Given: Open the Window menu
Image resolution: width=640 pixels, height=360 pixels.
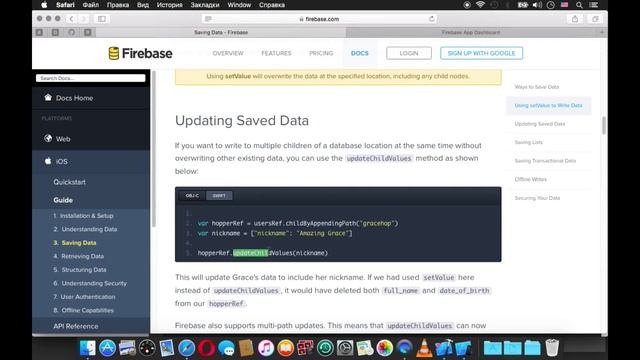Looking at the screenshot, I should point(239,5).
